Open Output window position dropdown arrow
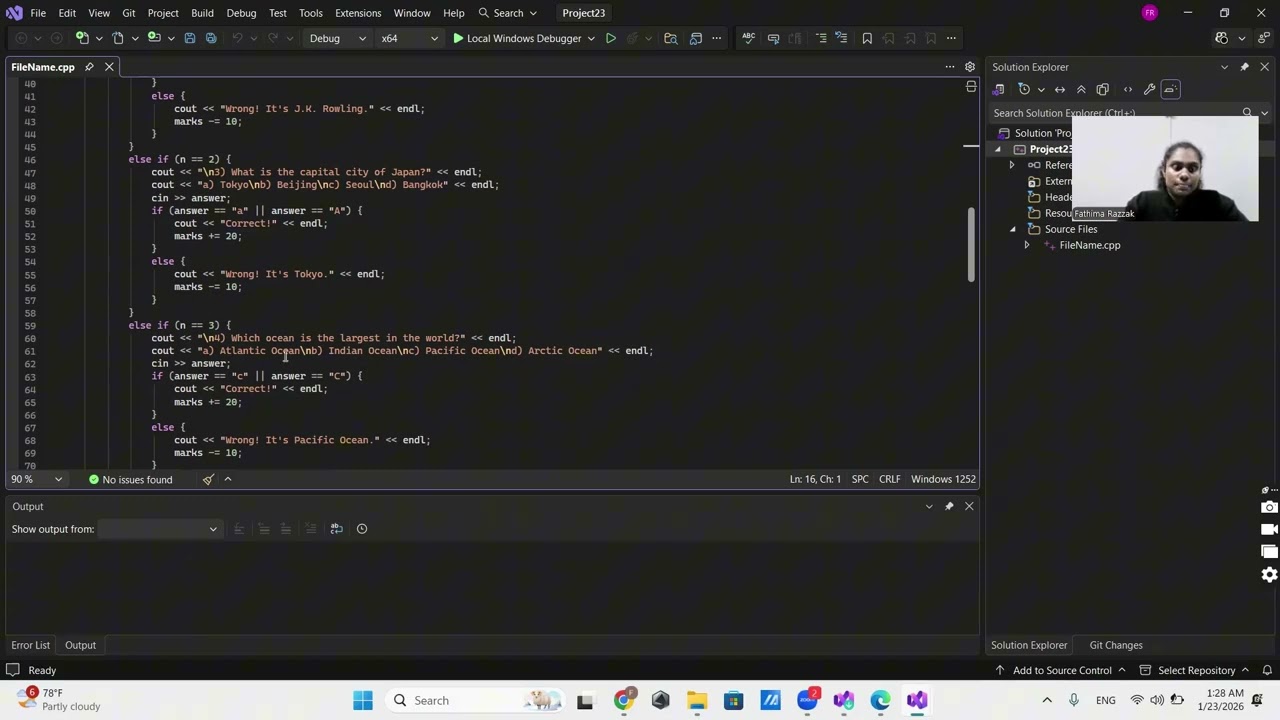1280x720 pixels. 929,506
